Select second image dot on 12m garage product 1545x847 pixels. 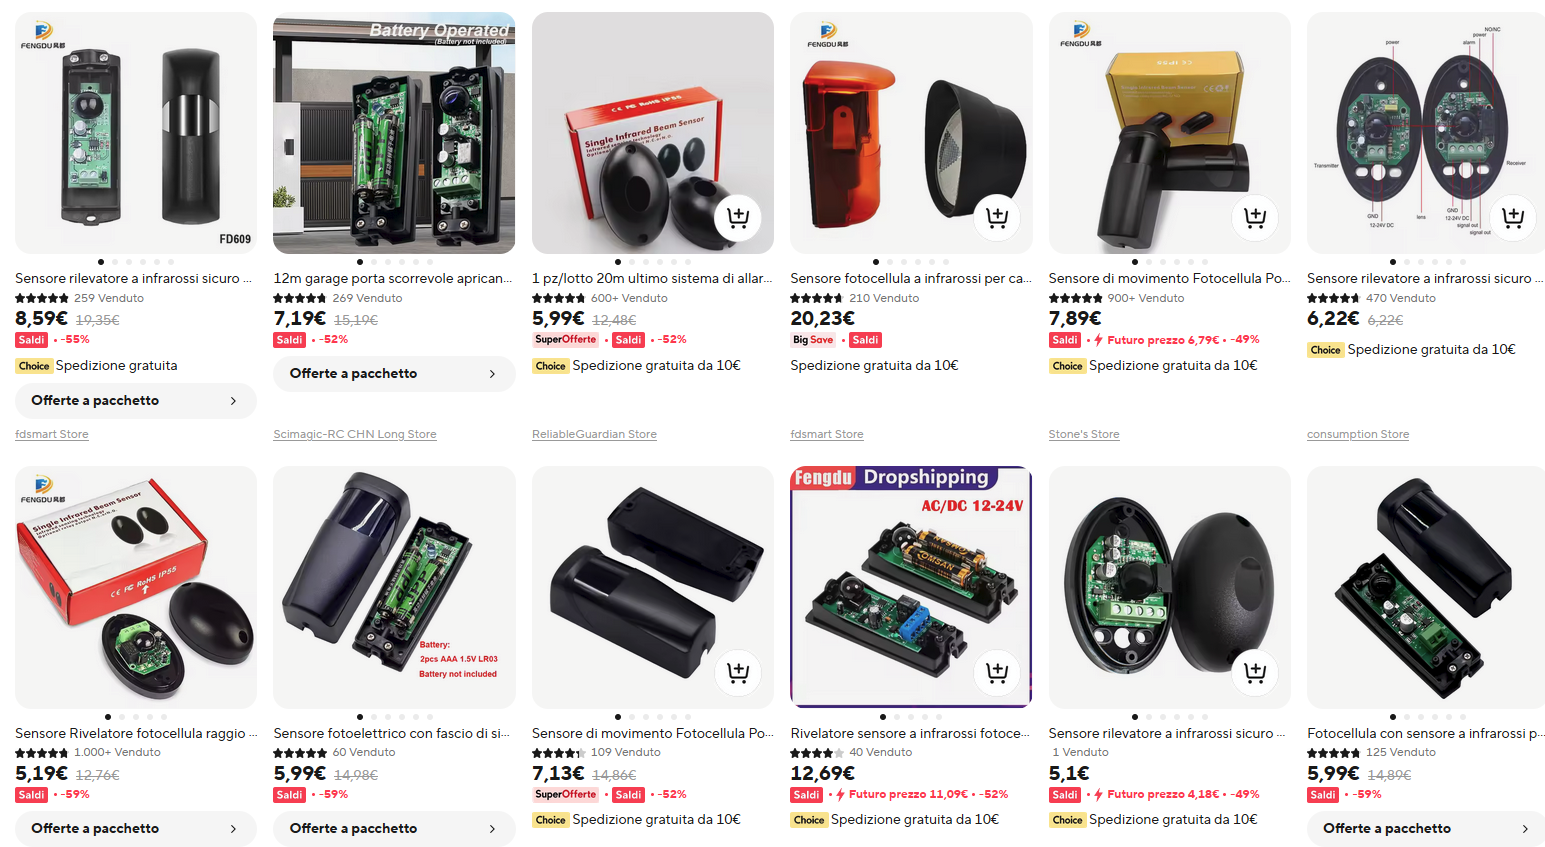(x=374, y=262)
